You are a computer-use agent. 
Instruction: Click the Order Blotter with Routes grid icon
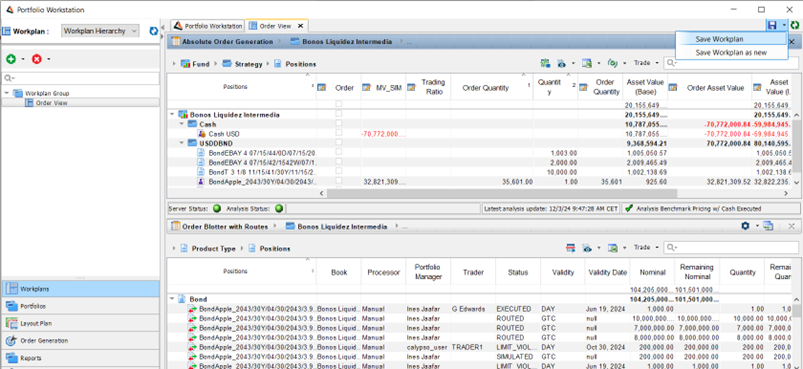click(x=176, y=226)
